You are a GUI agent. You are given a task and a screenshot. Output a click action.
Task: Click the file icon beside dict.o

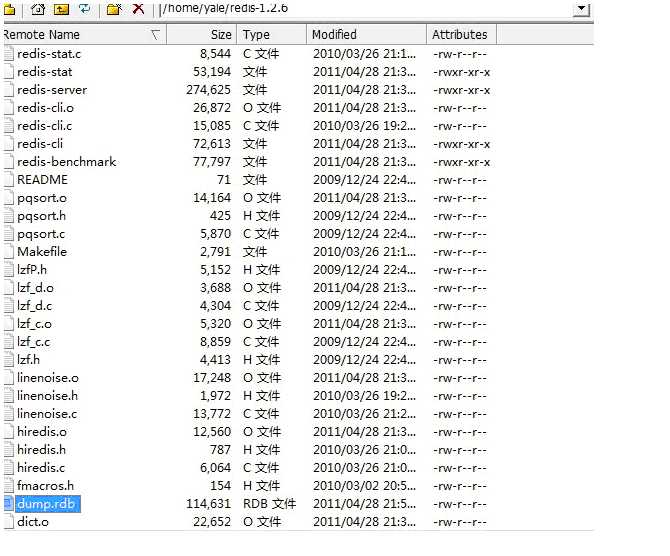tap(9, 522)
